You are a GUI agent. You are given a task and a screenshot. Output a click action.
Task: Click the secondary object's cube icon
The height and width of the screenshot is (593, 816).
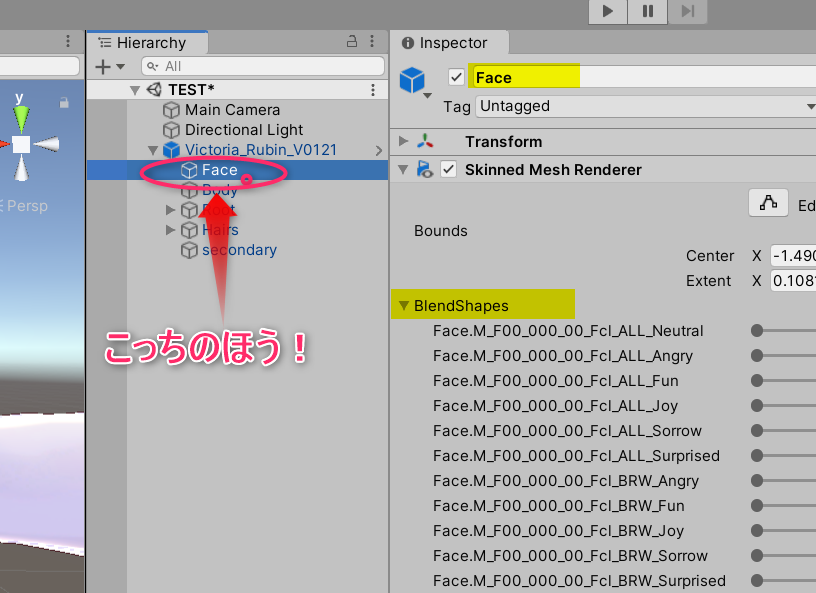[x=189, y=250]
